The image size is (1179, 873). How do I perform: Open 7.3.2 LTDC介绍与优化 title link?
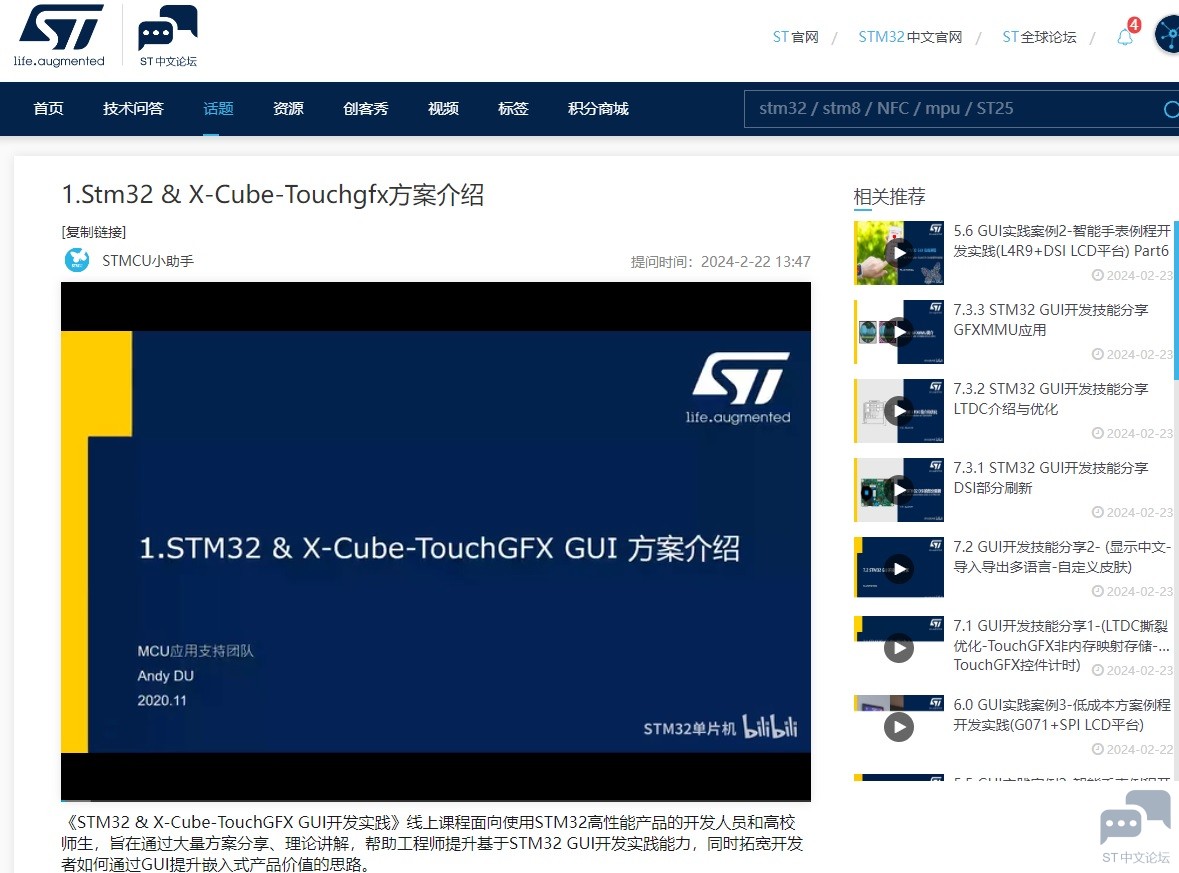click(1050, 399)
